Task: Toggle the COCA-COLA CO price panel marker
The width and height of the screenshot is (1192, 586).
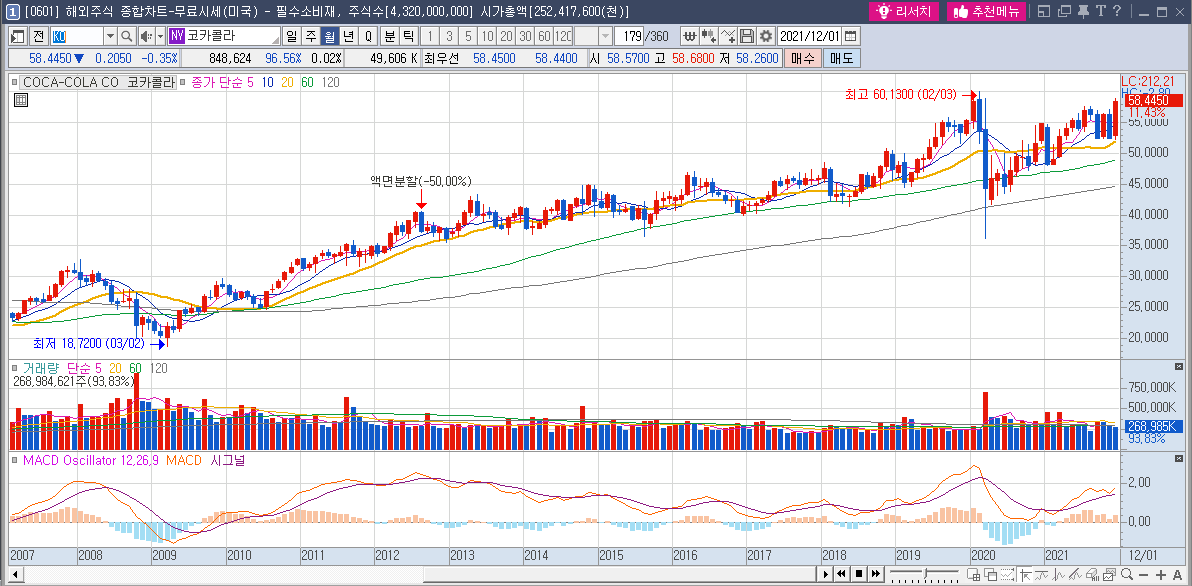Action: [x=15, y=82]
